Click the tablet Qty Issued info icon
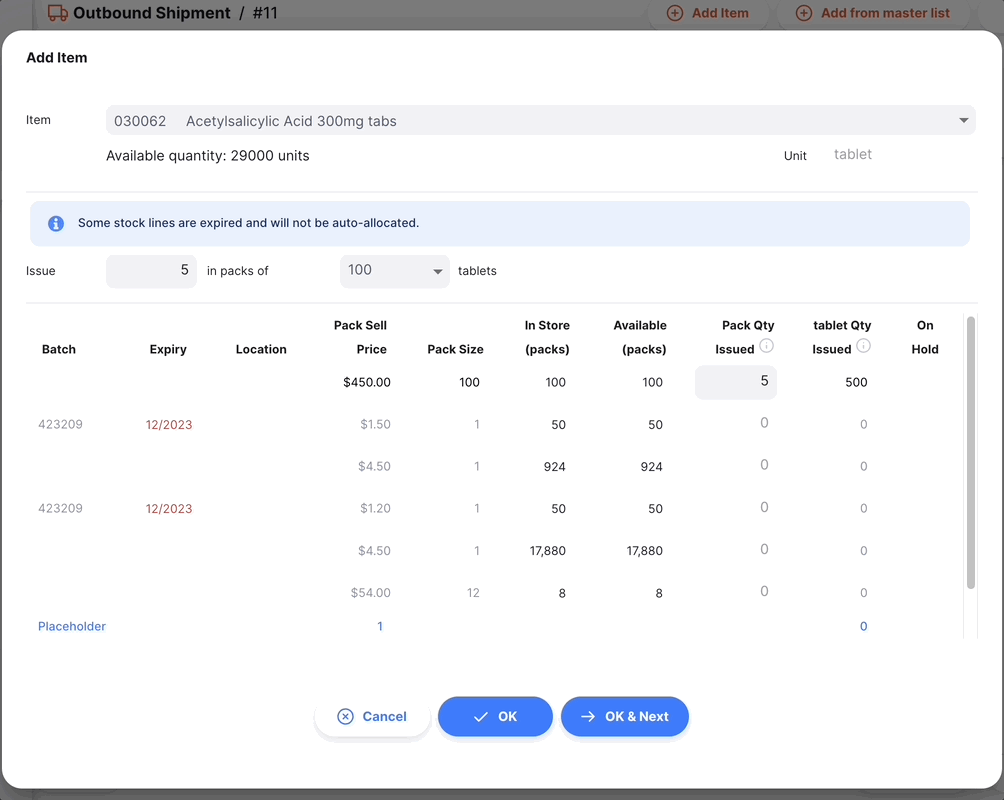 point(863,346)
